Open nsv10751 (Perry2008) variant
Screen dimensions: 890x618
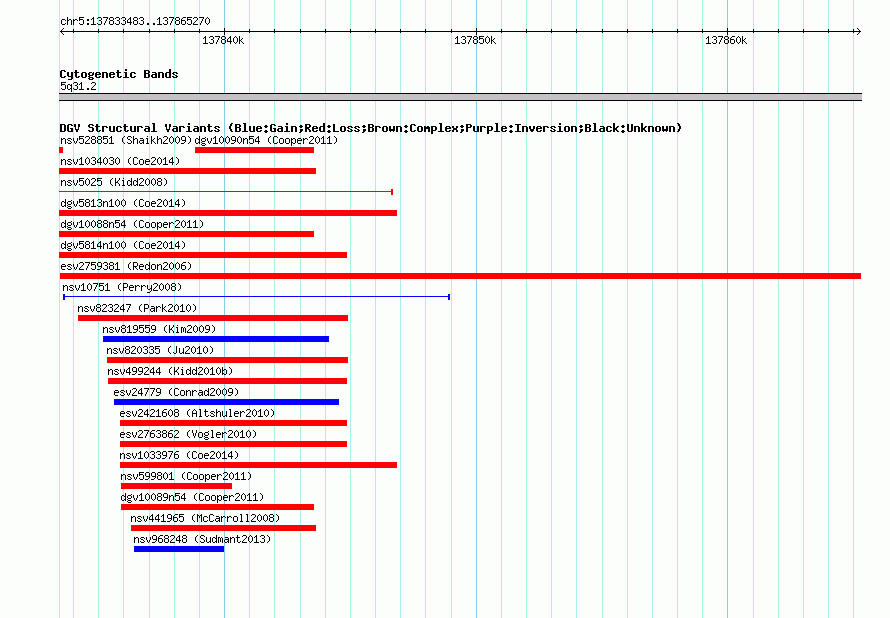122,287
